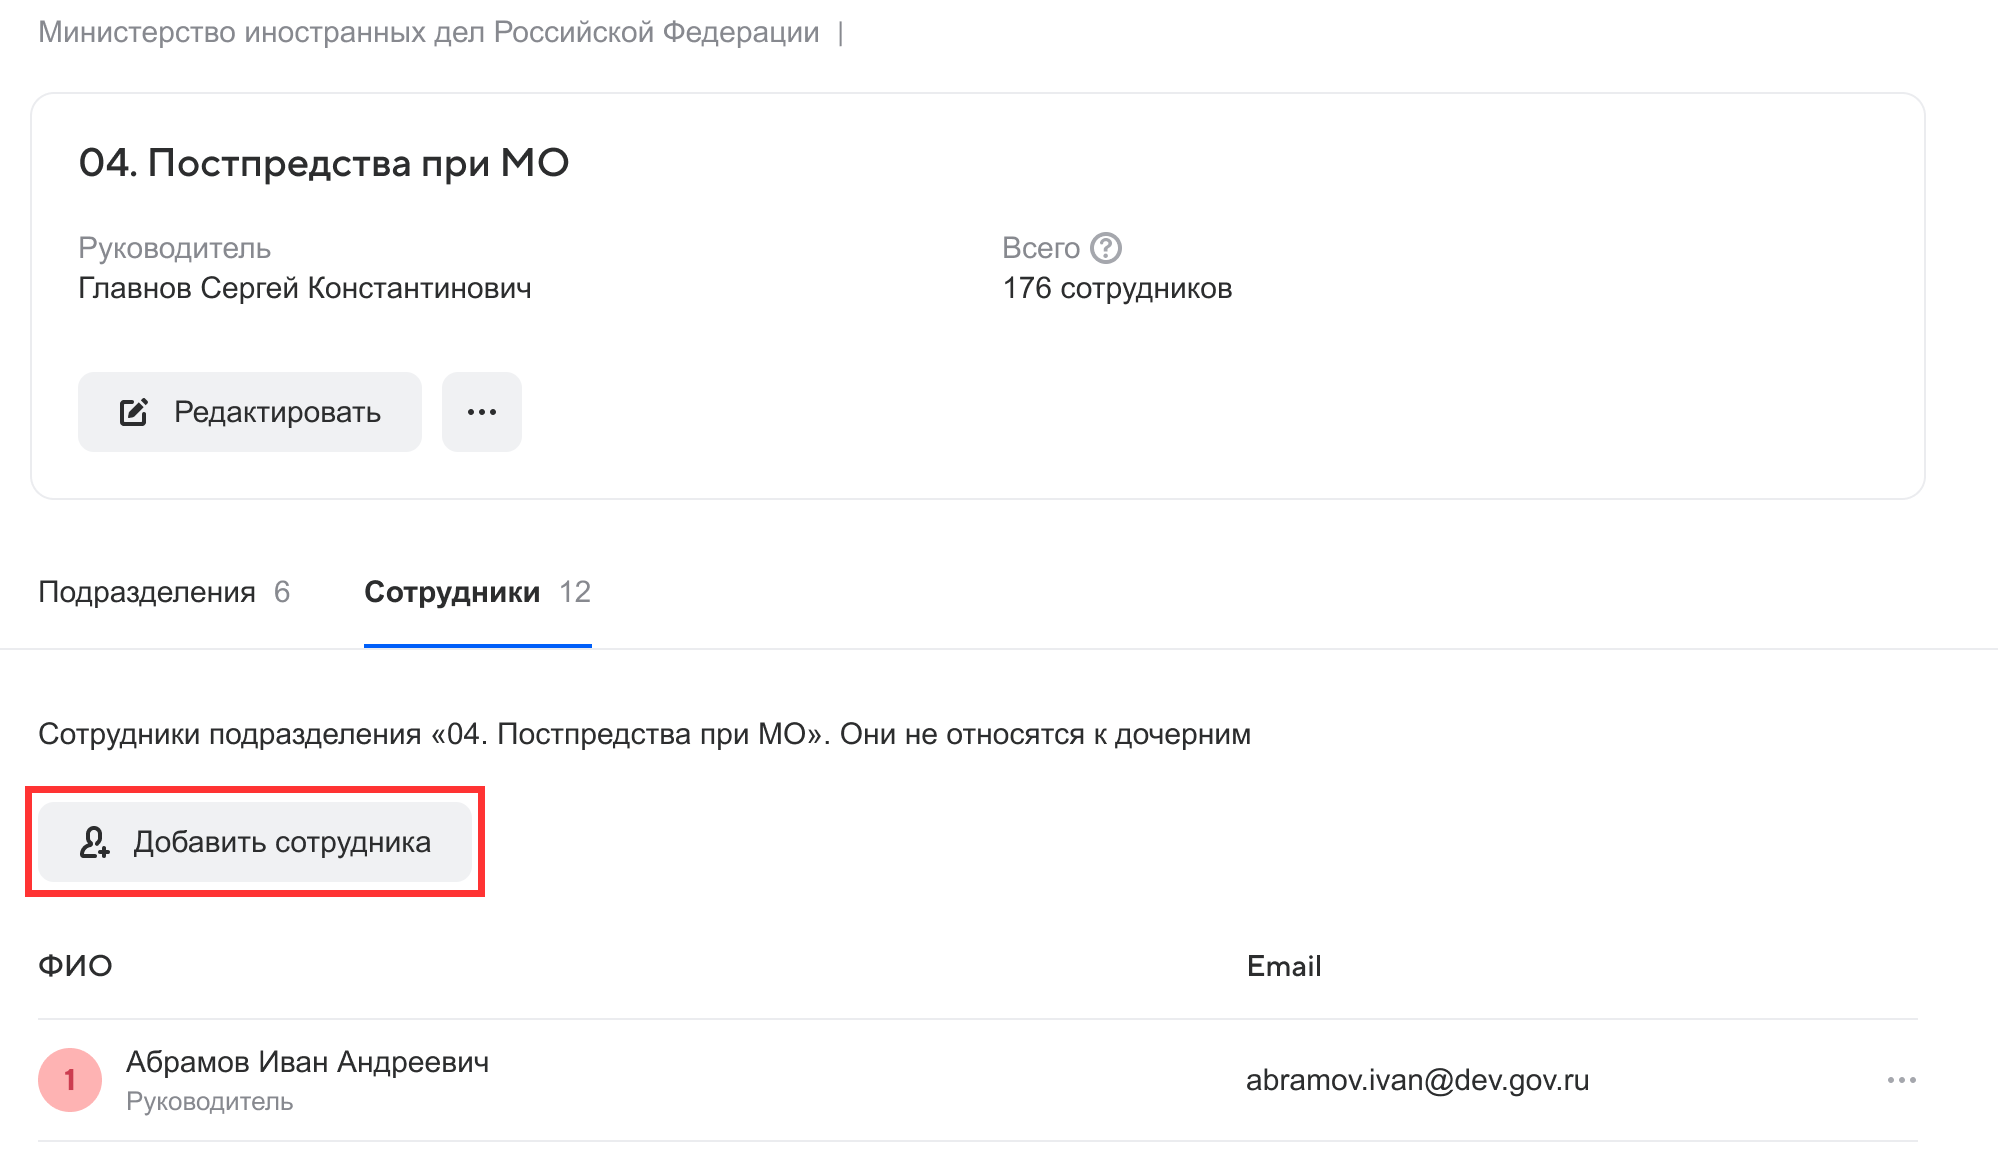1998x1150 pixels.
Task: Go to the Министерство иностранных дел breadcrumb
Action: pos(428,32)
